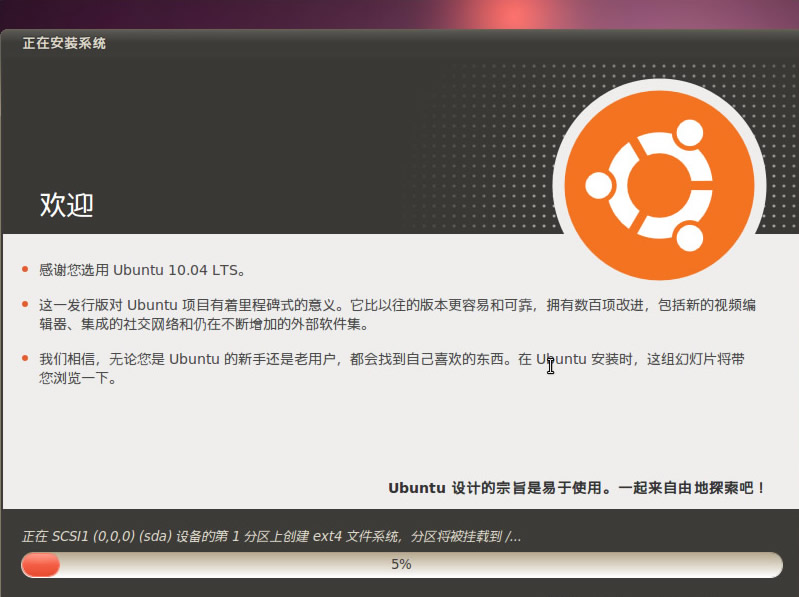
Task: Click the 5% installation progress bar
Action: 402,564
